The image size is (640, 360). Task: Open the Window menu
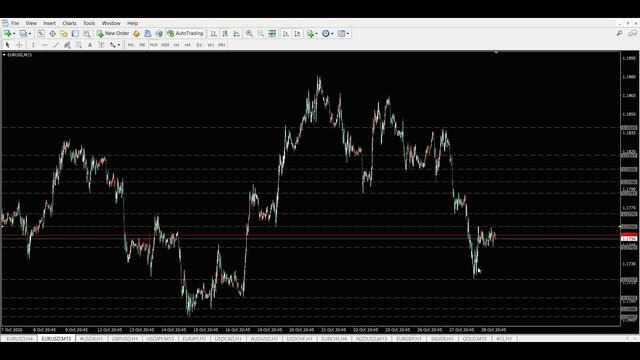tap(111, 23)
